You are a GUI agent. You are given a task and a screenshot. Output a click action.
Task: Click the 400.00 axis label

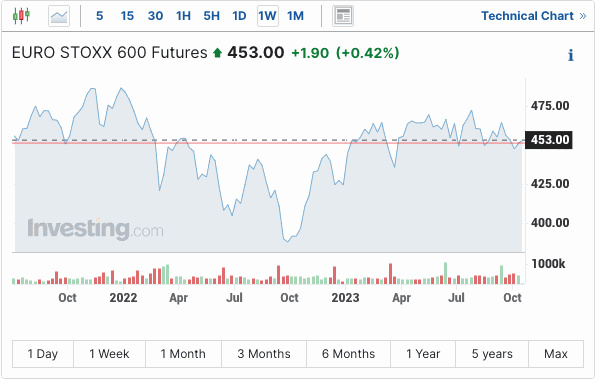click(x=550, y=223)
